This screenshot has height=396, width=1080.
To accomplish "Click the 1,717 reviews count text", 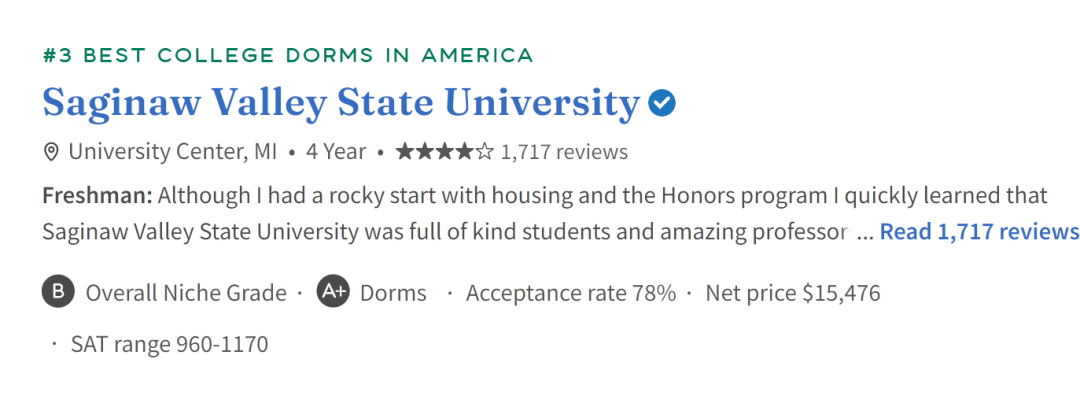I will (x=564, y=152).
